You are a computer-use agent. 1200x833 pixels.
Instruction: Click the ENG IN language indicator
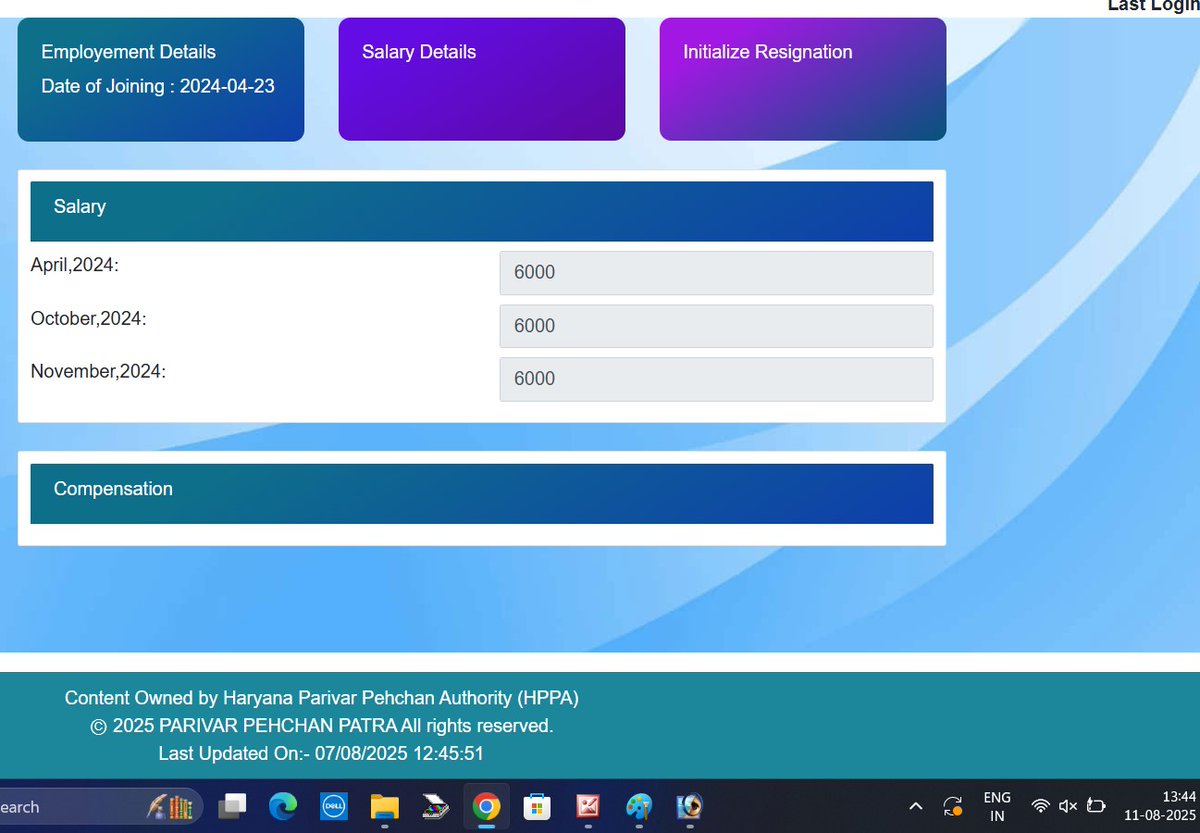point(997,806)
